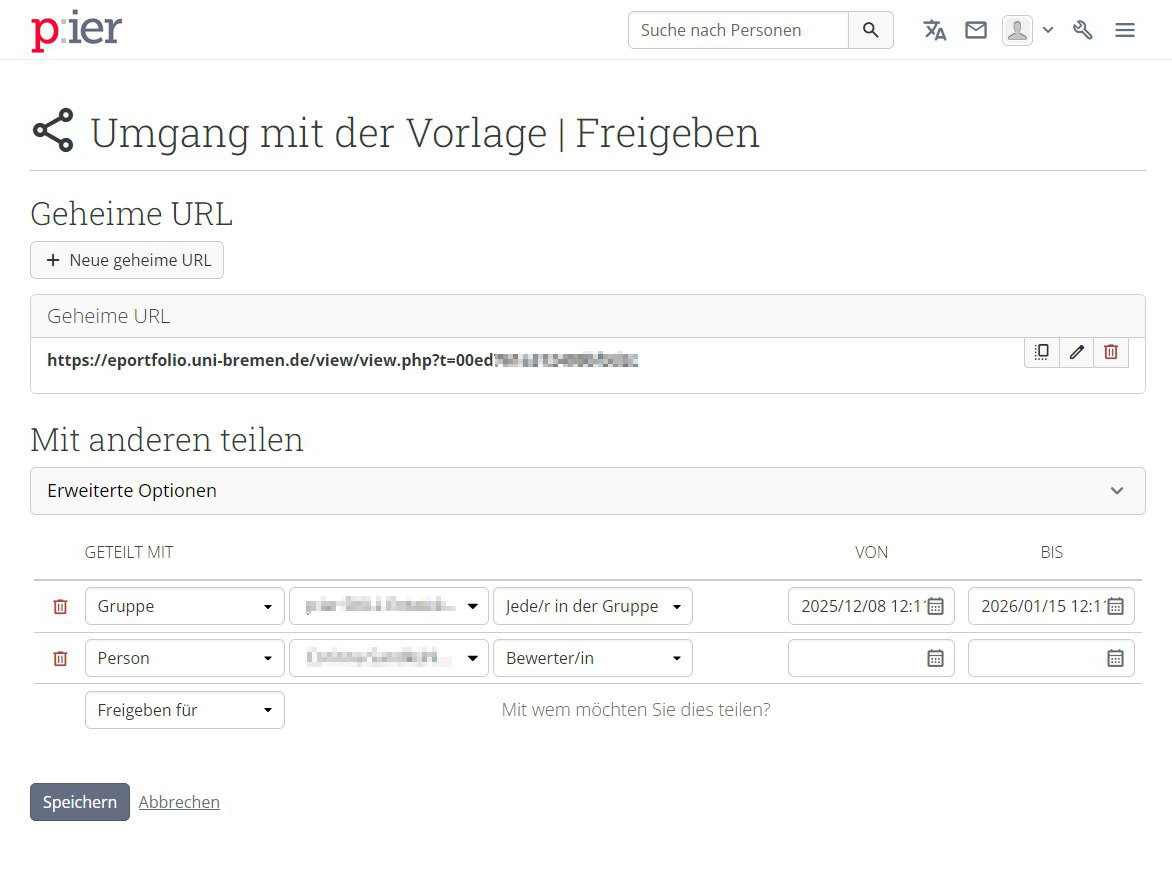
Task: Open the calendar picker for the VON date
Action: [x=936, y=606]
